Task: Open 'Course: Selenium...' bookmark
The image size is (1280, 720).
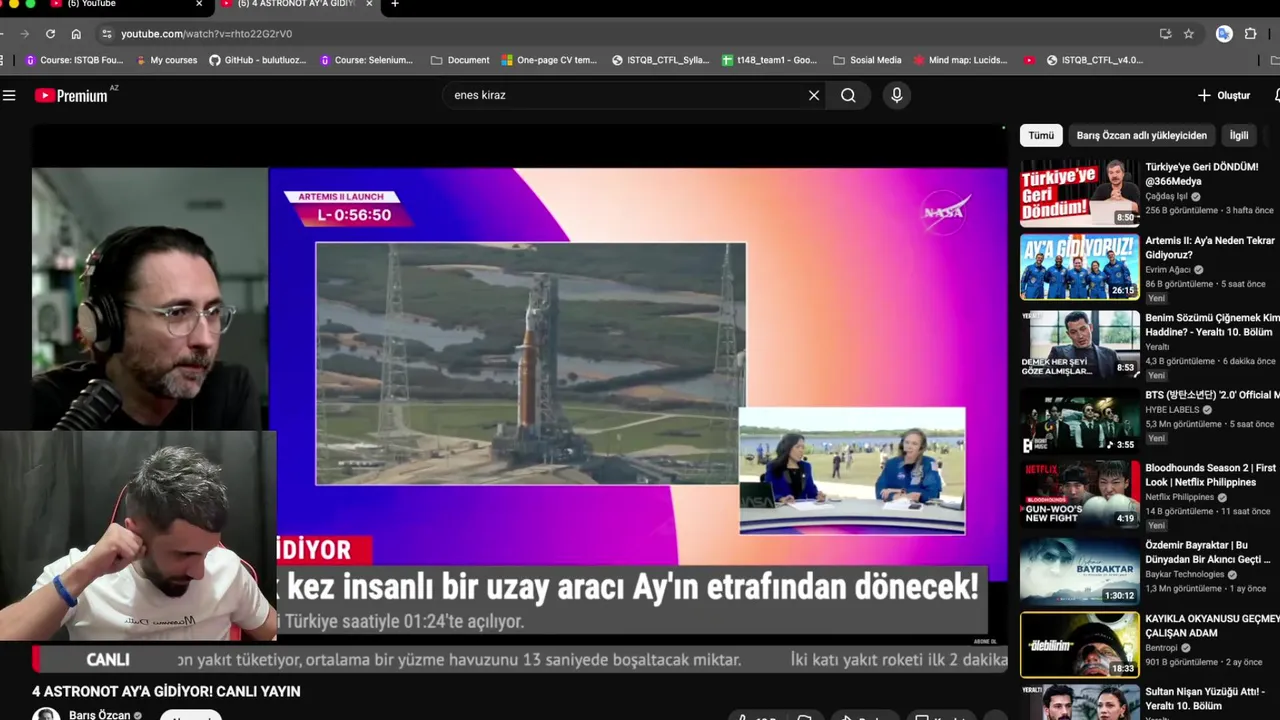Action: pos(366,60)
